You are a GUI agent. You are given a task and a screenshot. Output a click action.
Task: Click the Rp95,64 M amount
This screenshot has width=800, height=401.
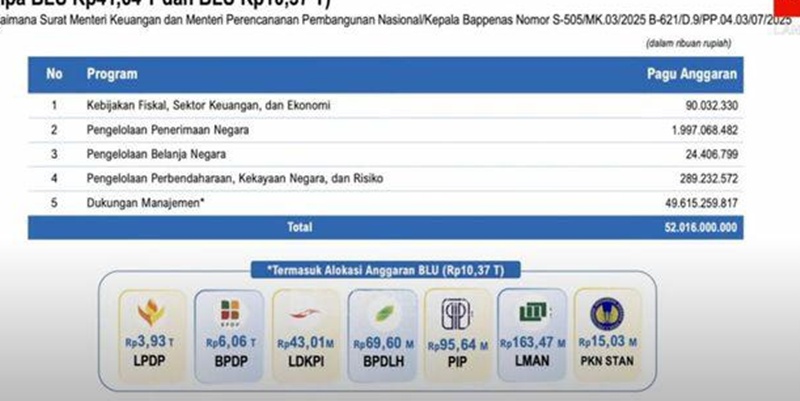(x=458, y=345)
